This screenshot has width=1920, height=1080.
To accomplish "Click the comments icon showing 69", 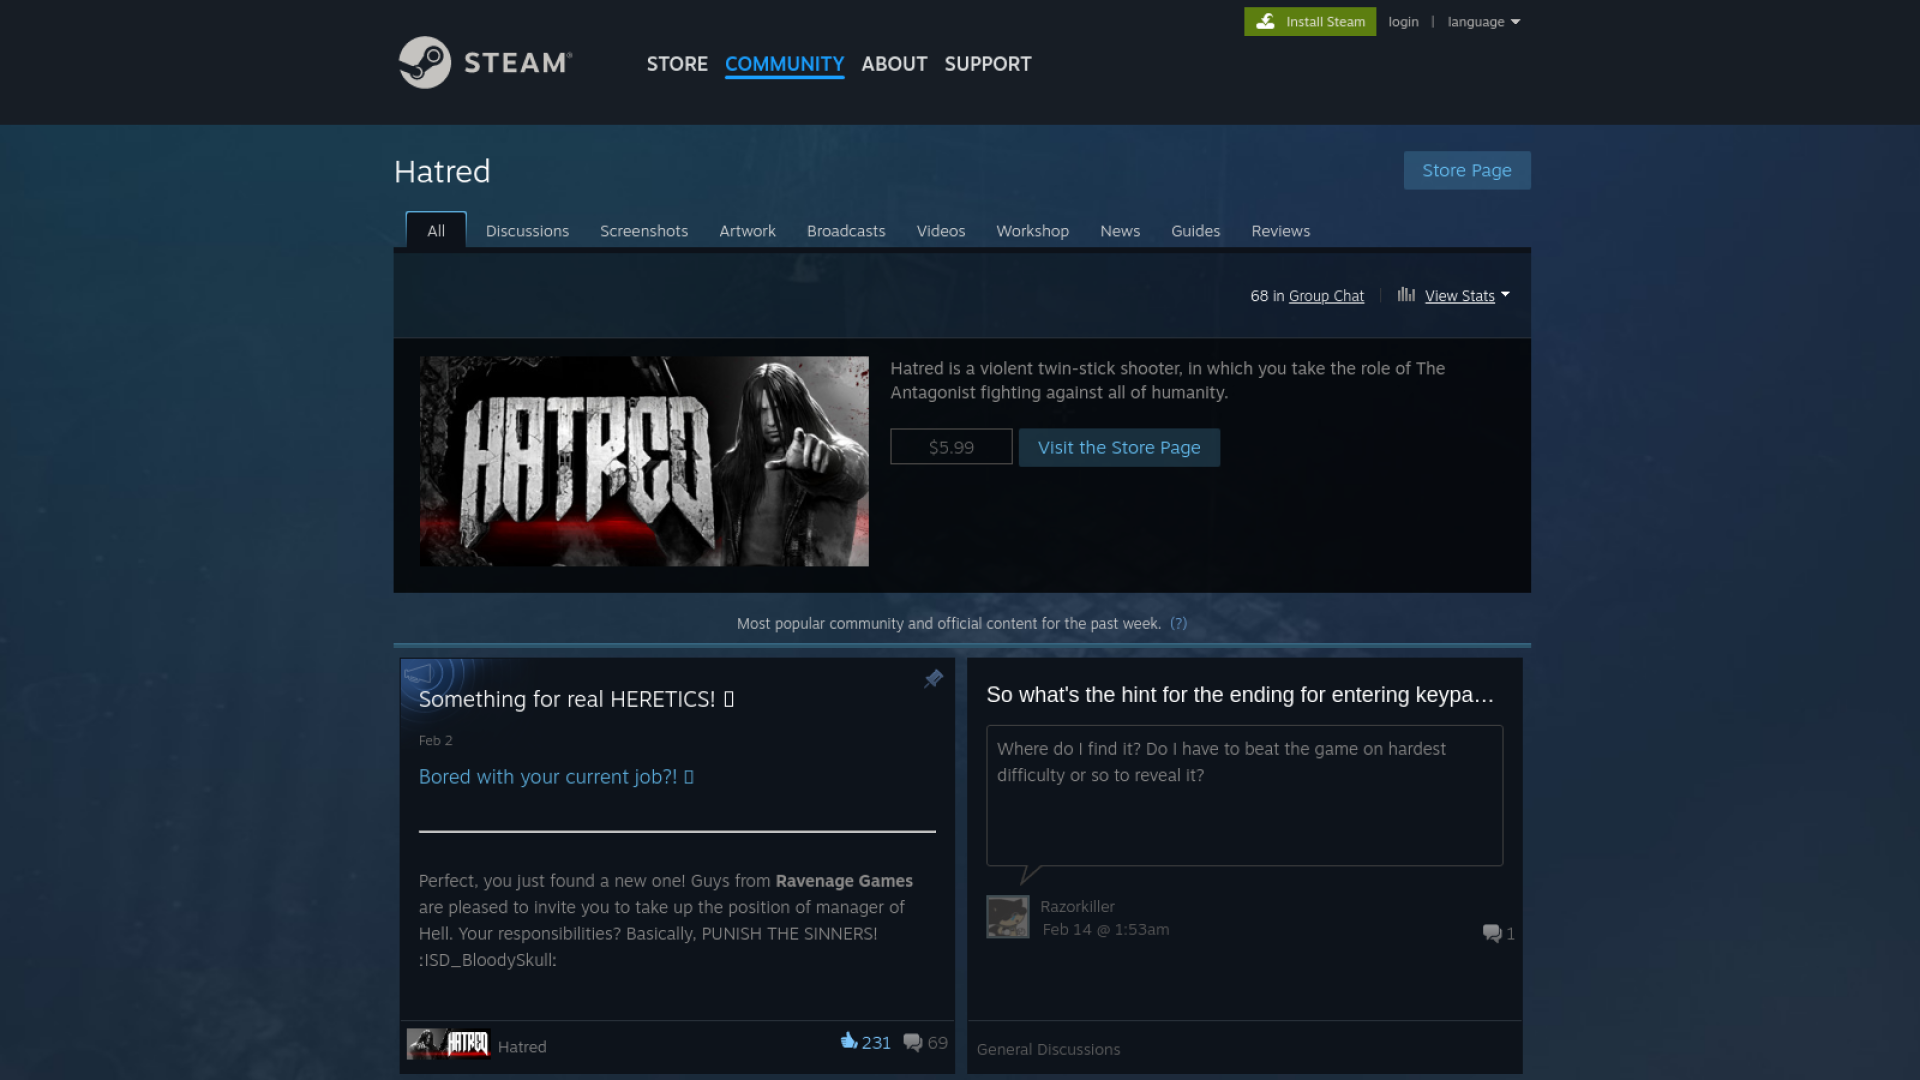I will point(912,1042).
